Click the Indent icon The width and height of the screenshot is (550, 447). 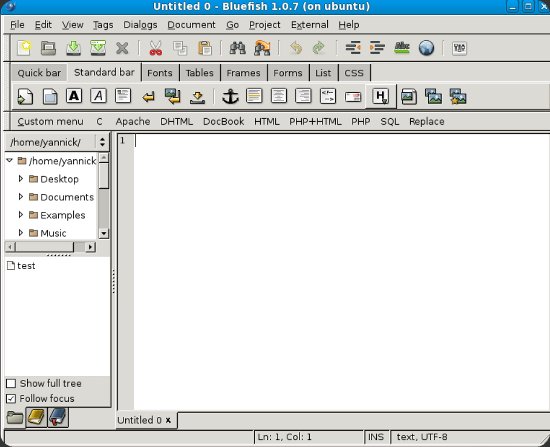tap(377, 48)
